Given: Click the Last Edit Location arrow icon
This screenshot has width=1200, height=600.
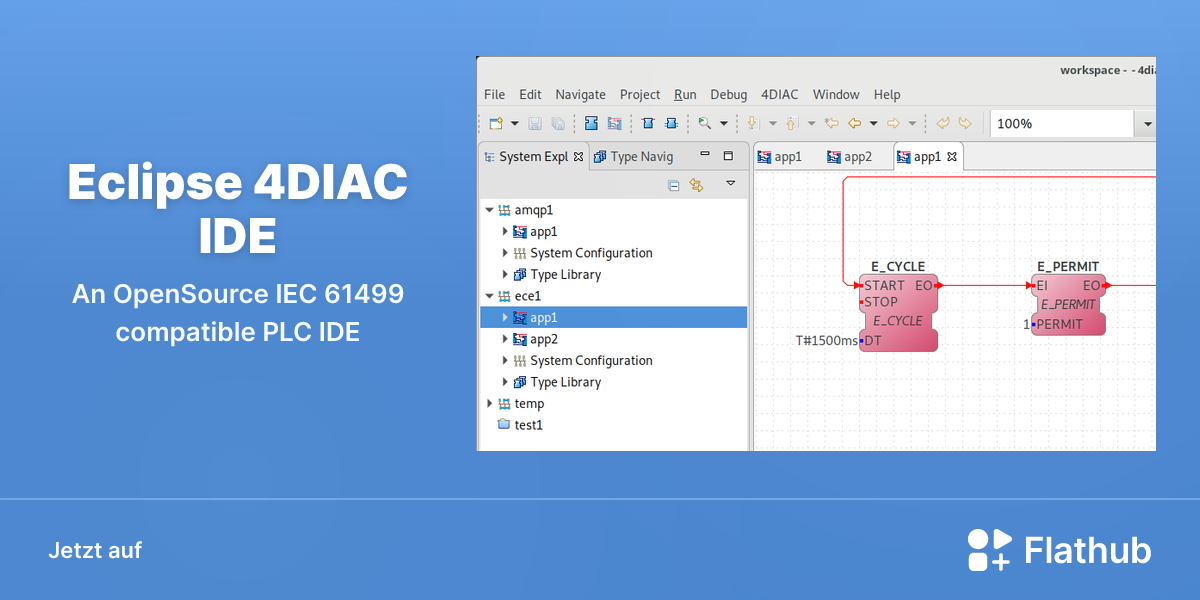Looking at the screenshot, I should coord(832,123).
